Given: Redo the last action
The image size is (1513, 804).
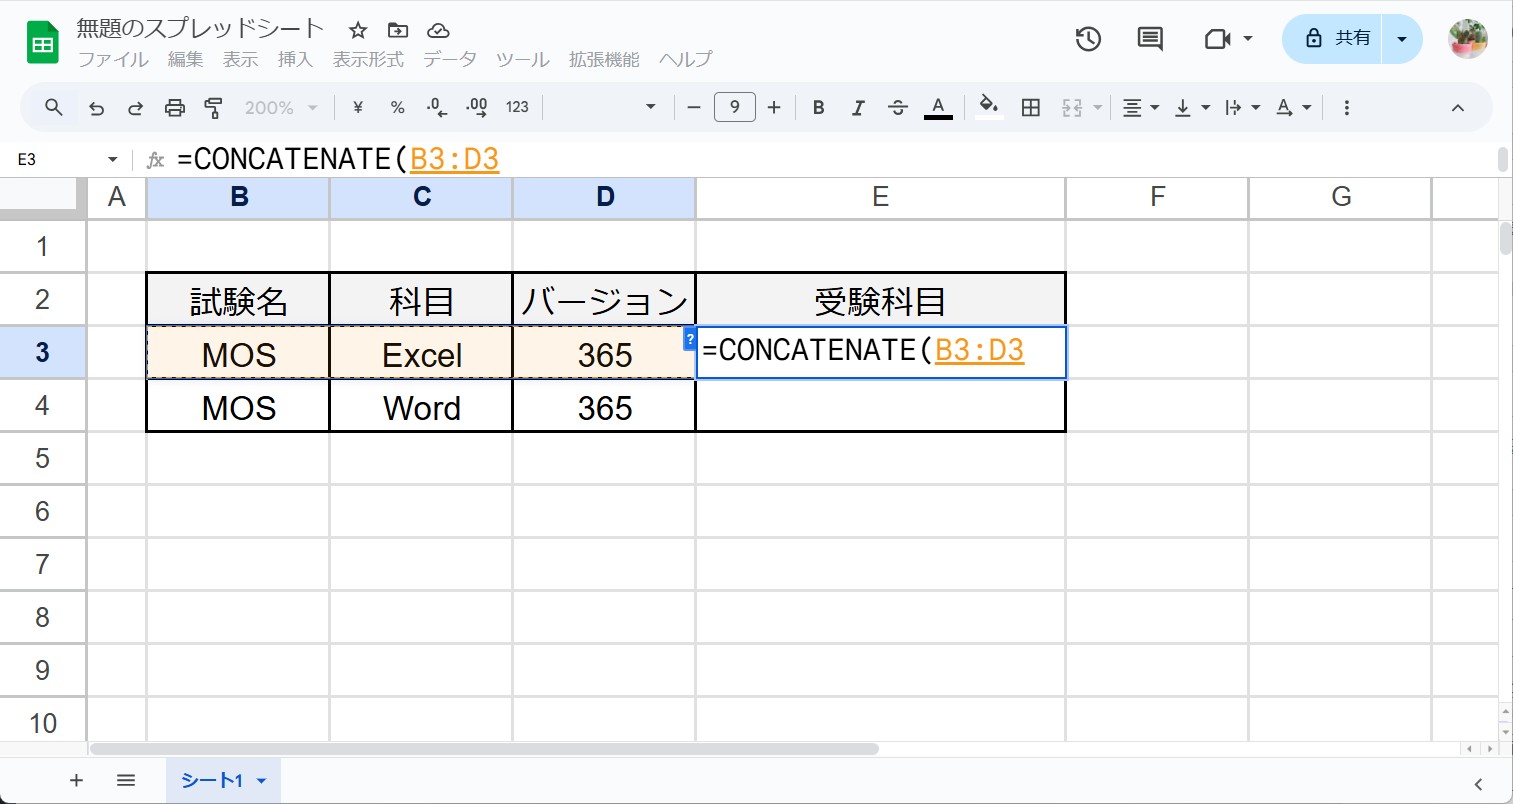Looking at the screenshot, I should coord(135,107).
